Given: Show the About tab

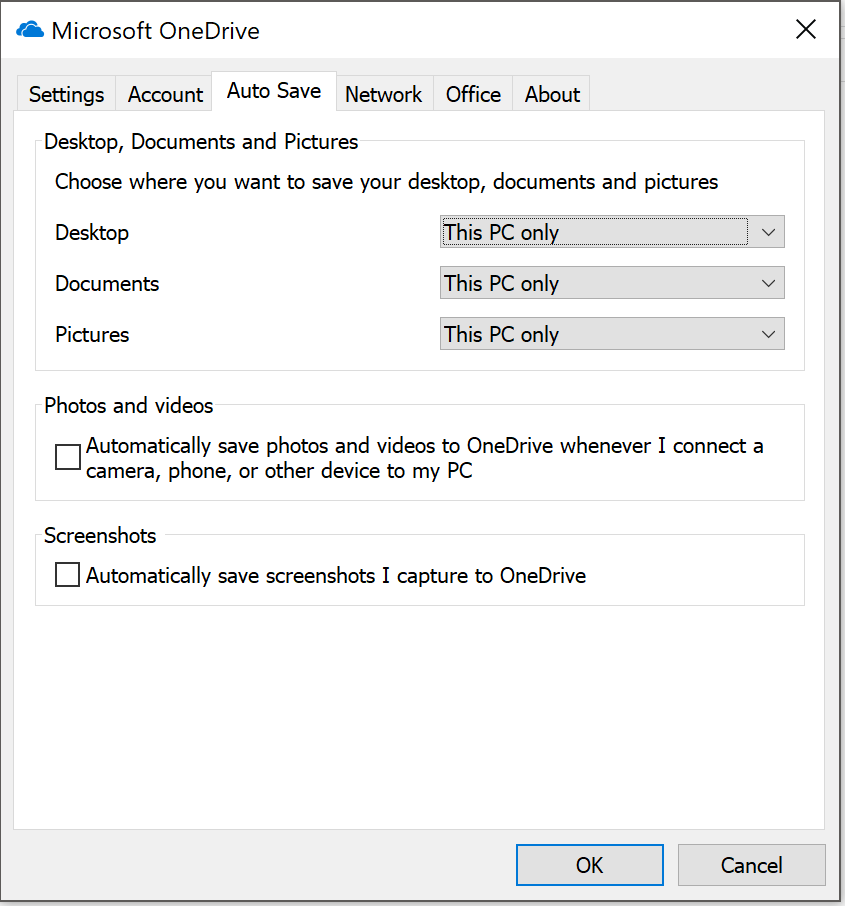Looking at the screenshot, I should tap(552, 94).
